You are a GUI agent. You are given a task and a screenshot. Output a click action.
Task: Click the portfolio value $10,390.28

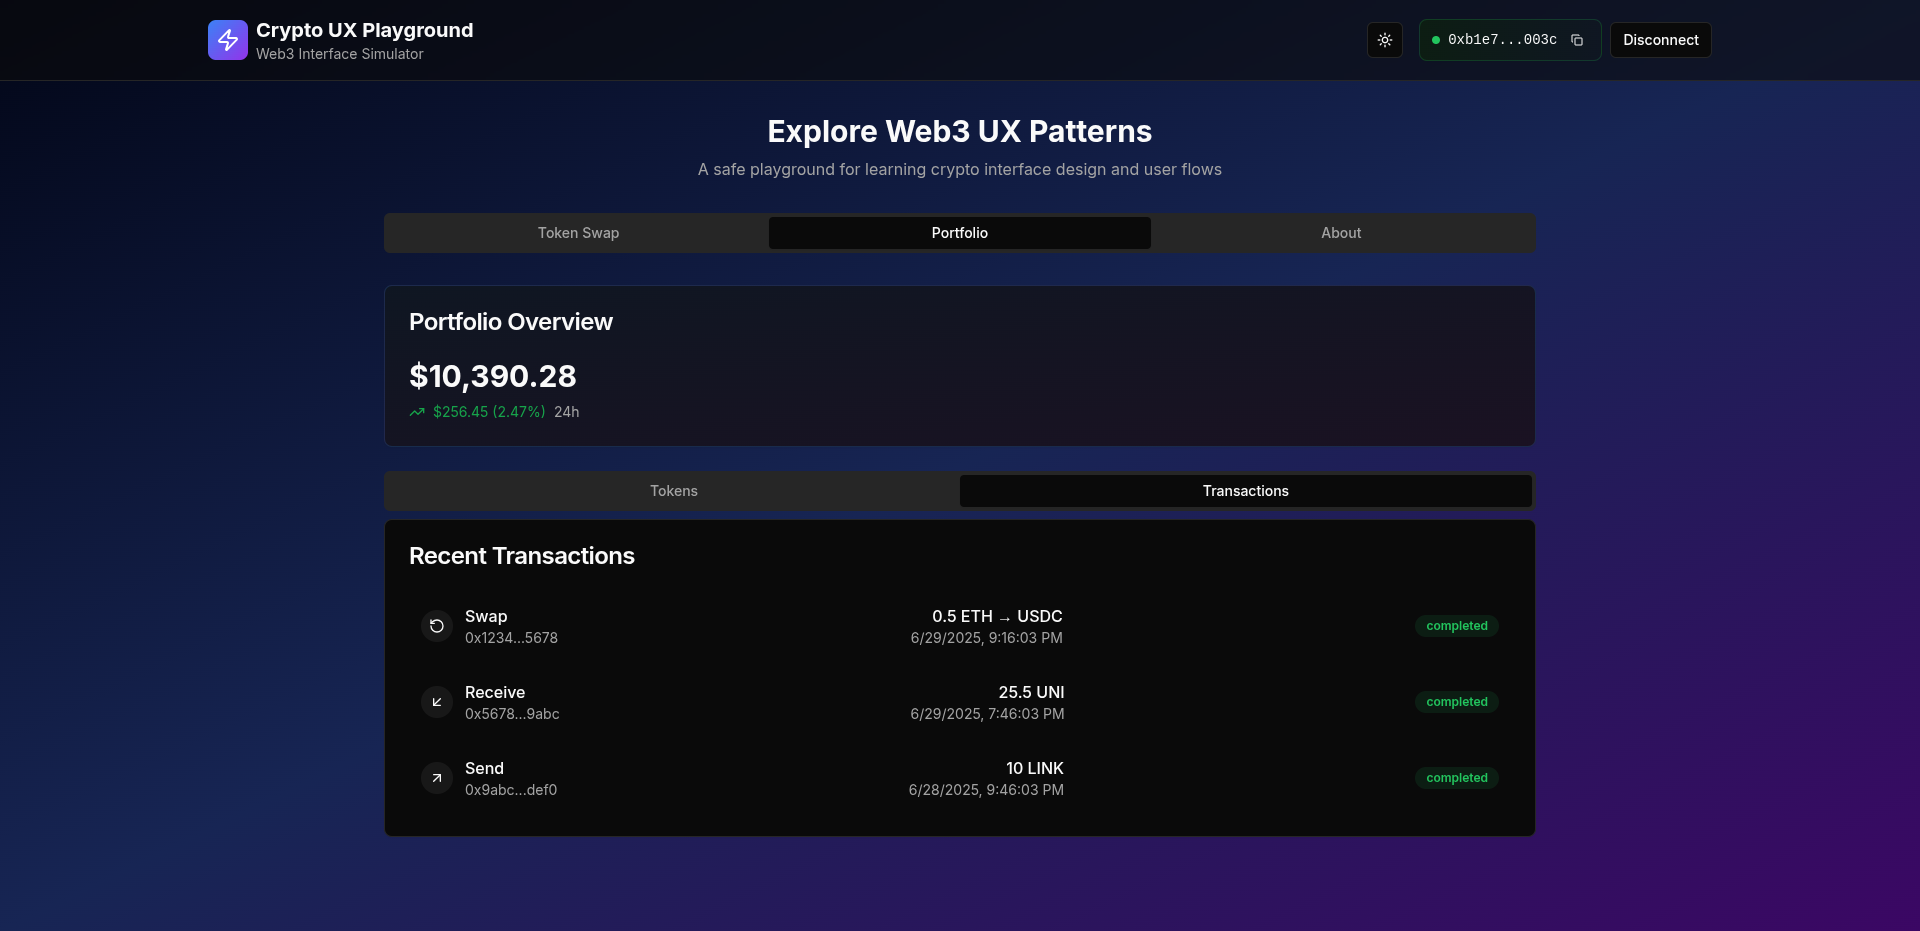(493, 376)
